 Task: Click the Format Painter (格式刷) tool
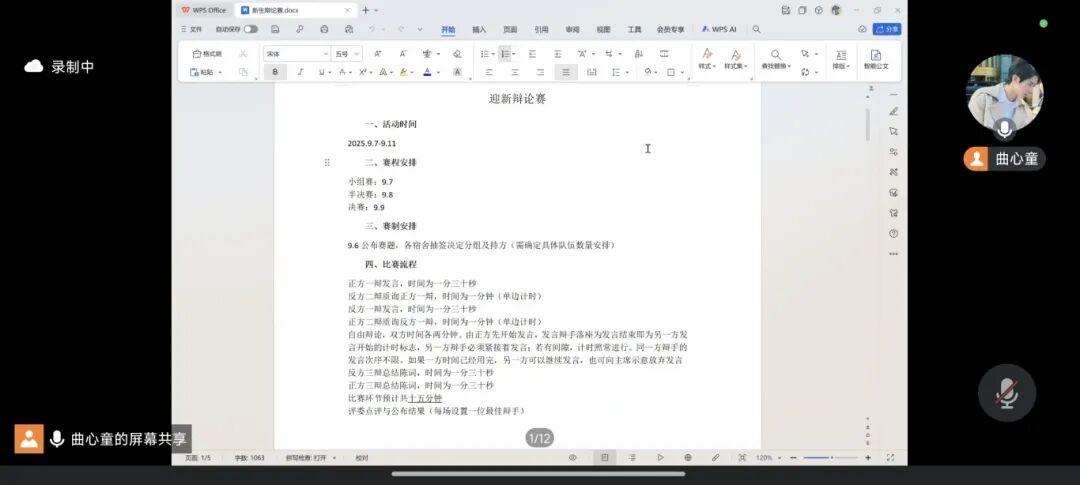tap(208, 53)
